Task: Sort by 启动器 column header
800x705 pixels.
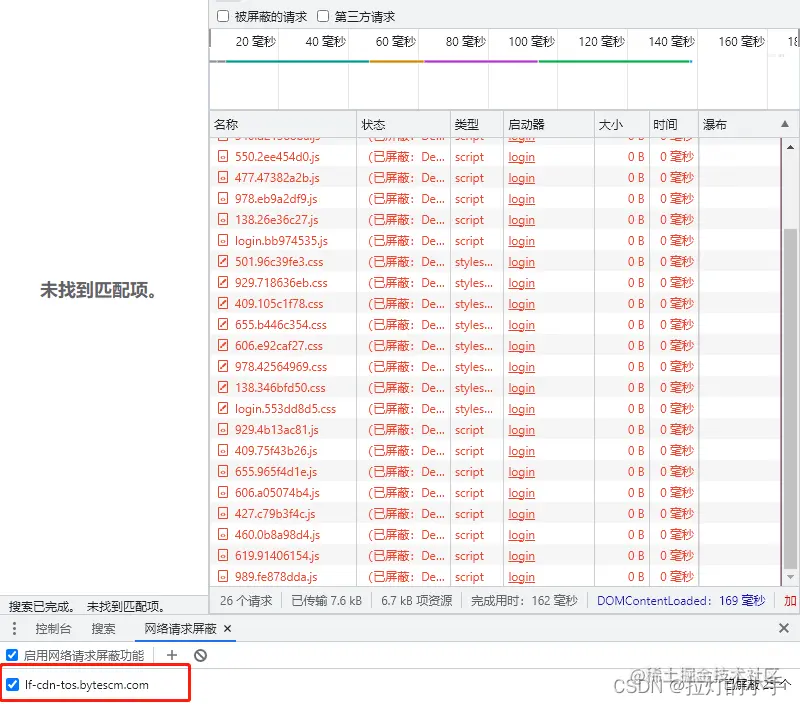Action: point(549,124)
